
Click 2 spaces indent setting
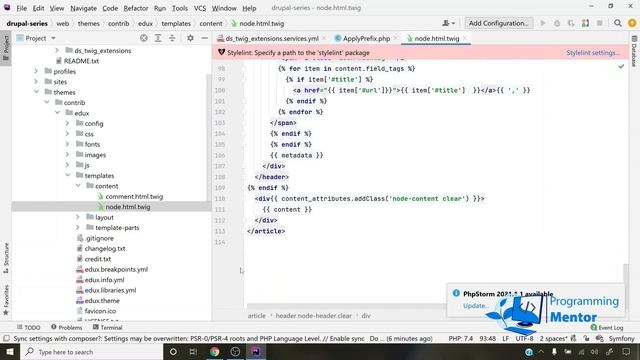pyautogui.click(x=553, y=338)
